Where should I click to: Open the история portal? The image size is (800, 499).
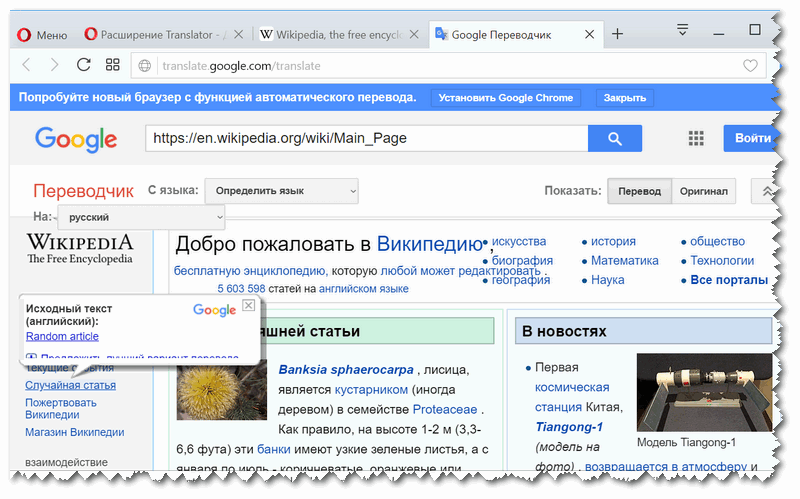pos(613,241)
